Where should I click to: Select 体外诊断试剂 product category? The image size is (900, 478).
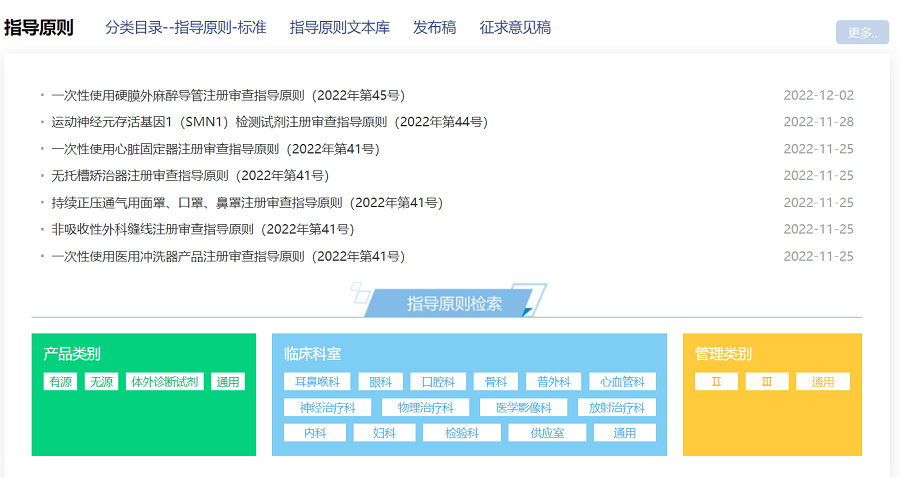tap(164, 382)
